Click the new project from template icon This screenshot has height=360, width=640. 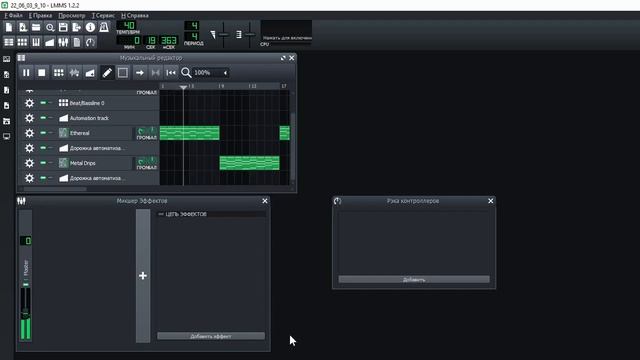[x=22, y=27]
